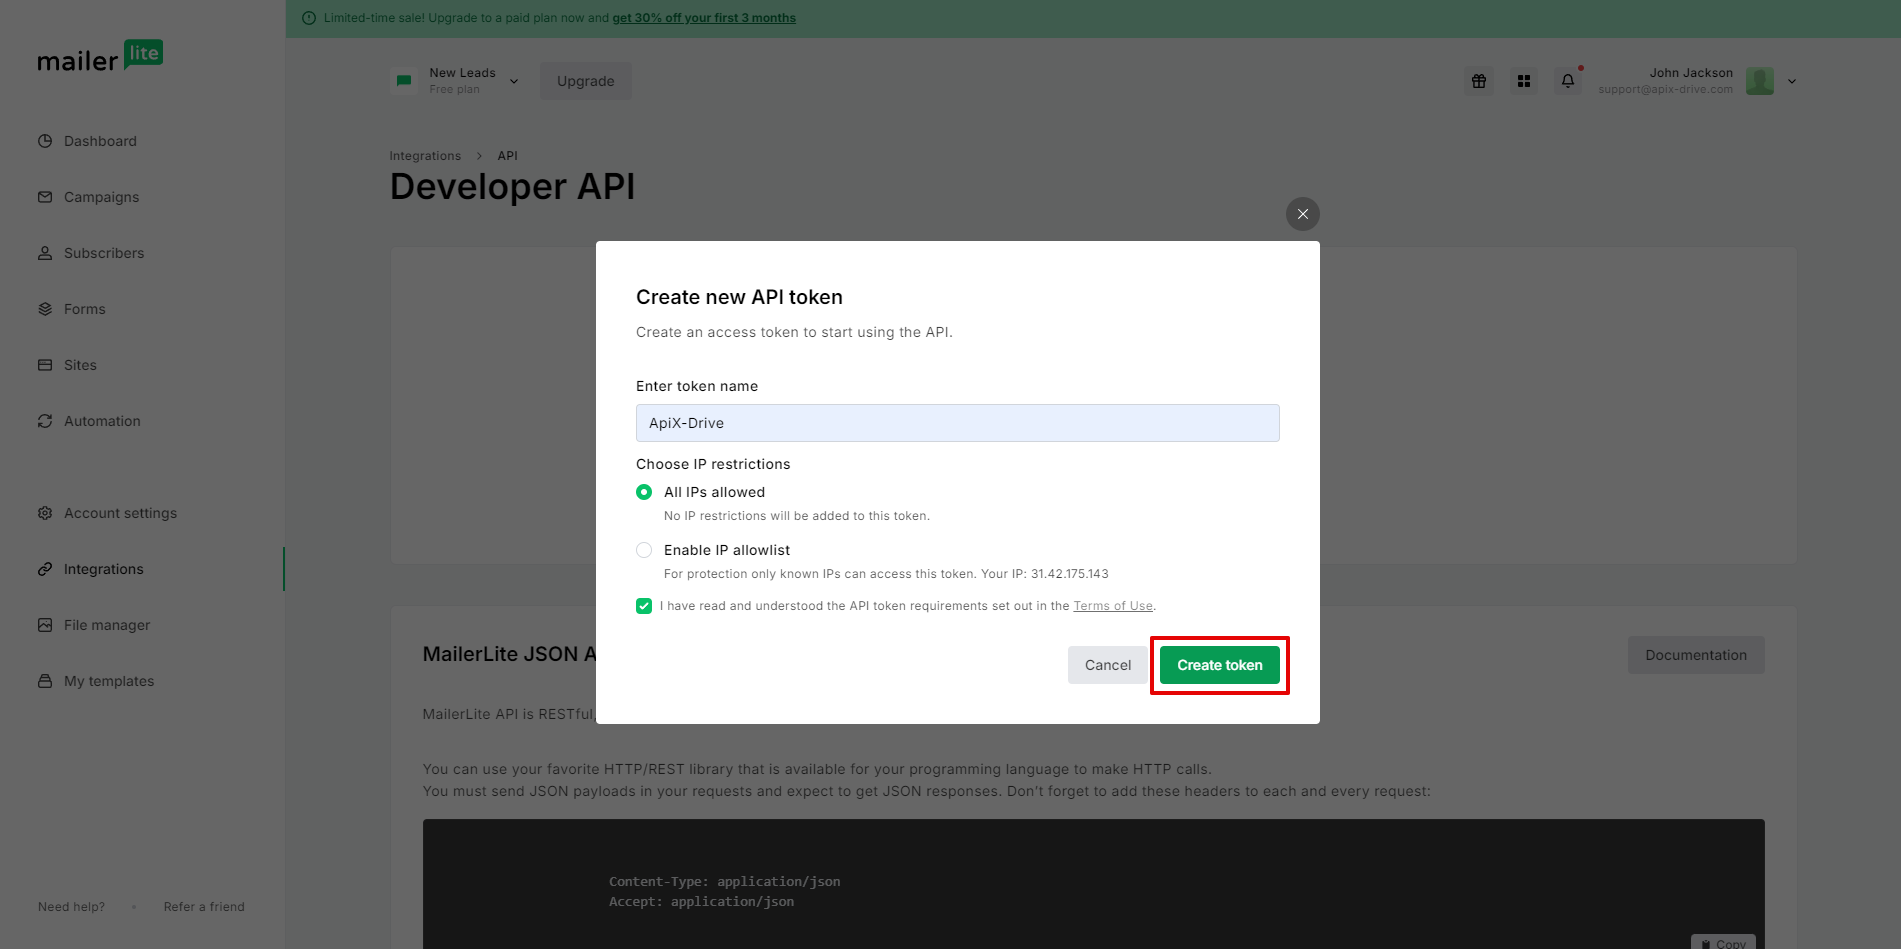Open the gift rewards icon
The width and height of the screenshot is (1901, 949).
pos(1479,81)
